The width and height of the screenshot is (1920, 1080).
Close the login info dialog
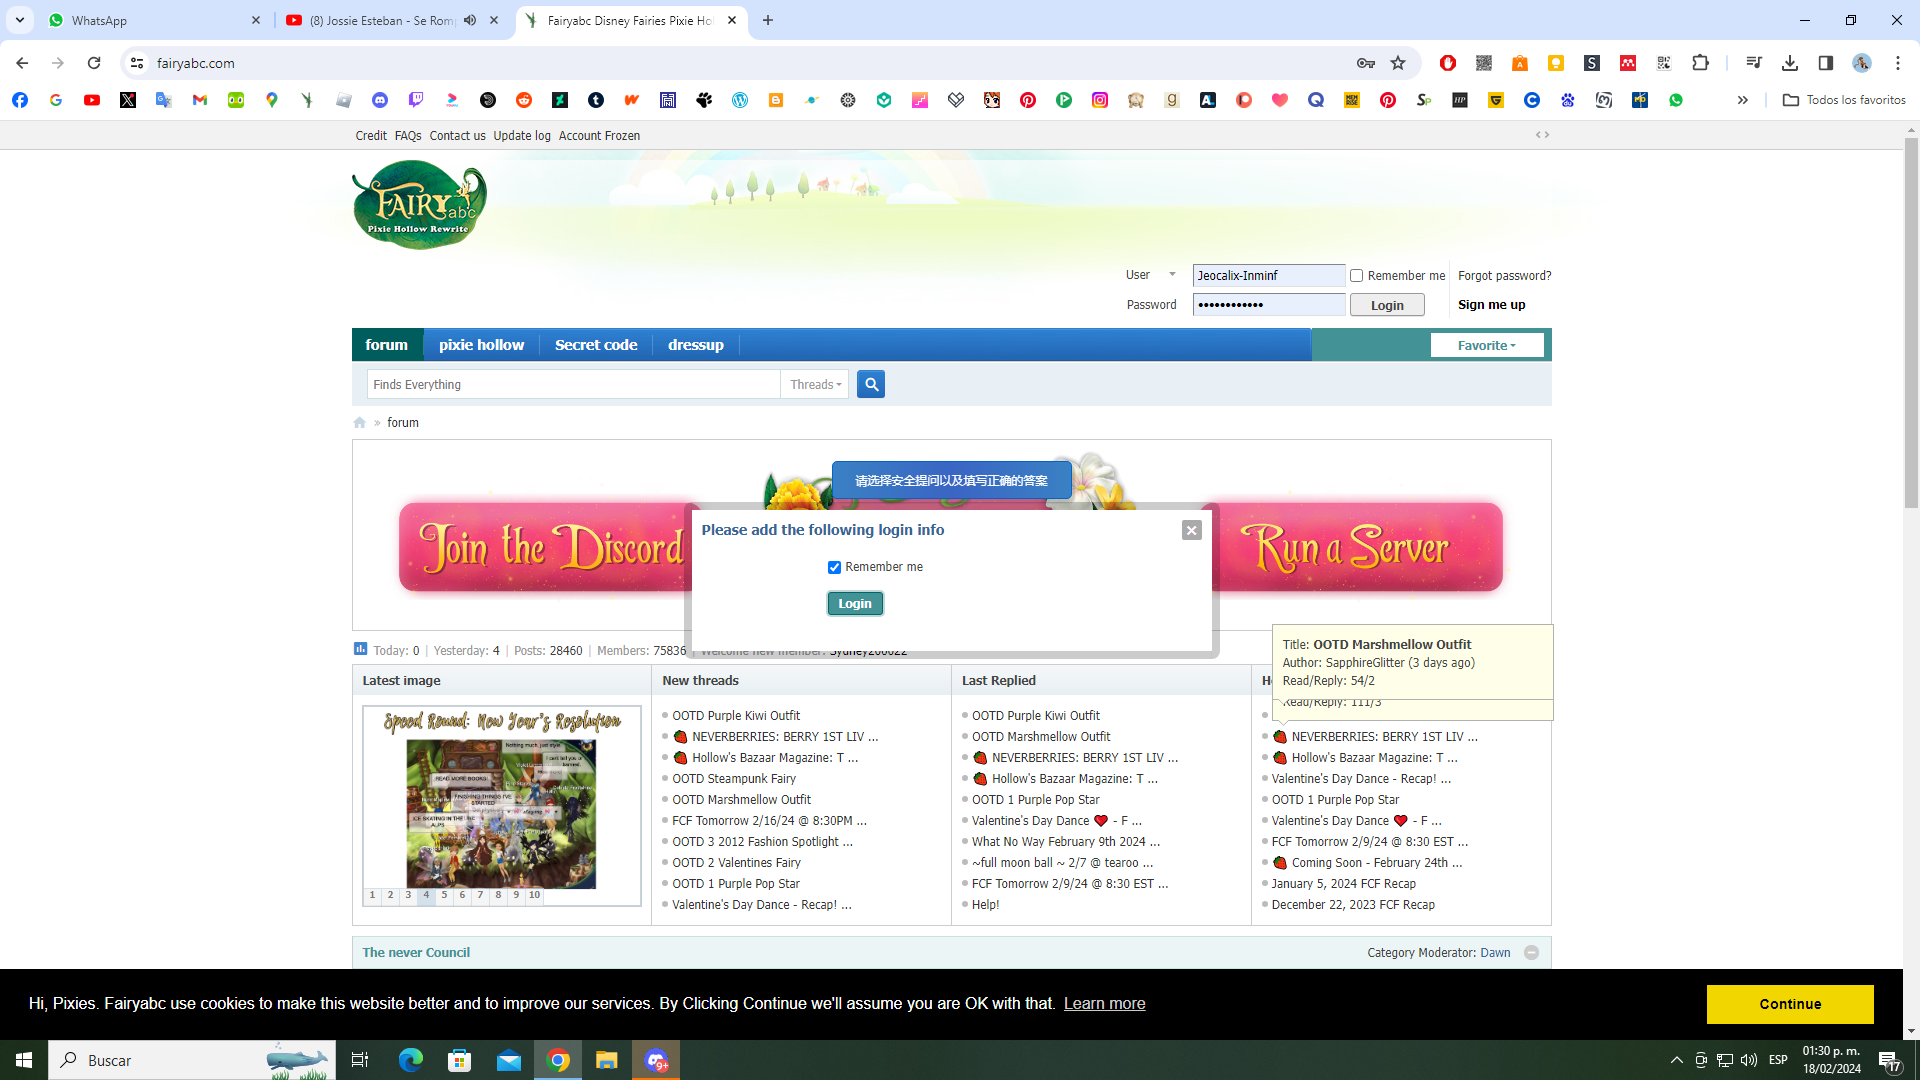pyautogui.click(x=1191, y=530)
